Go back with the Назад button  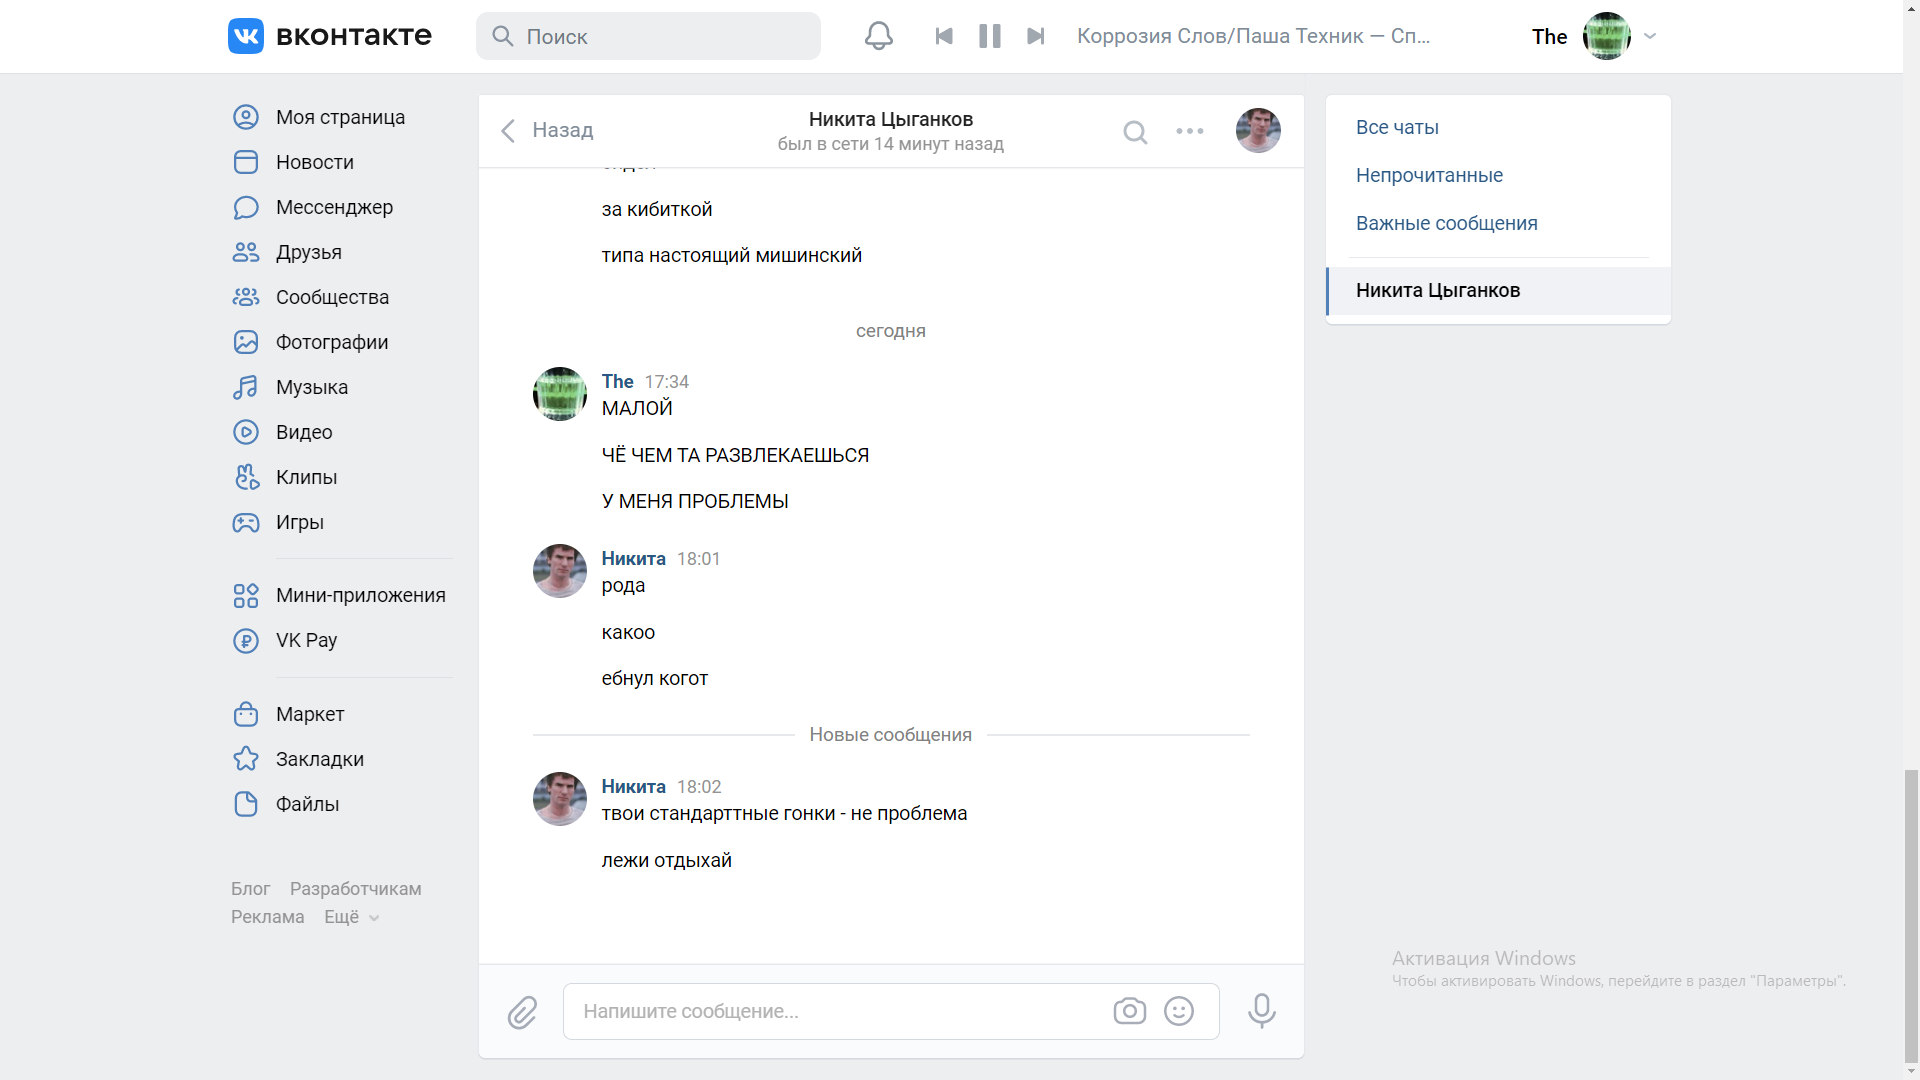coord(547,130)
